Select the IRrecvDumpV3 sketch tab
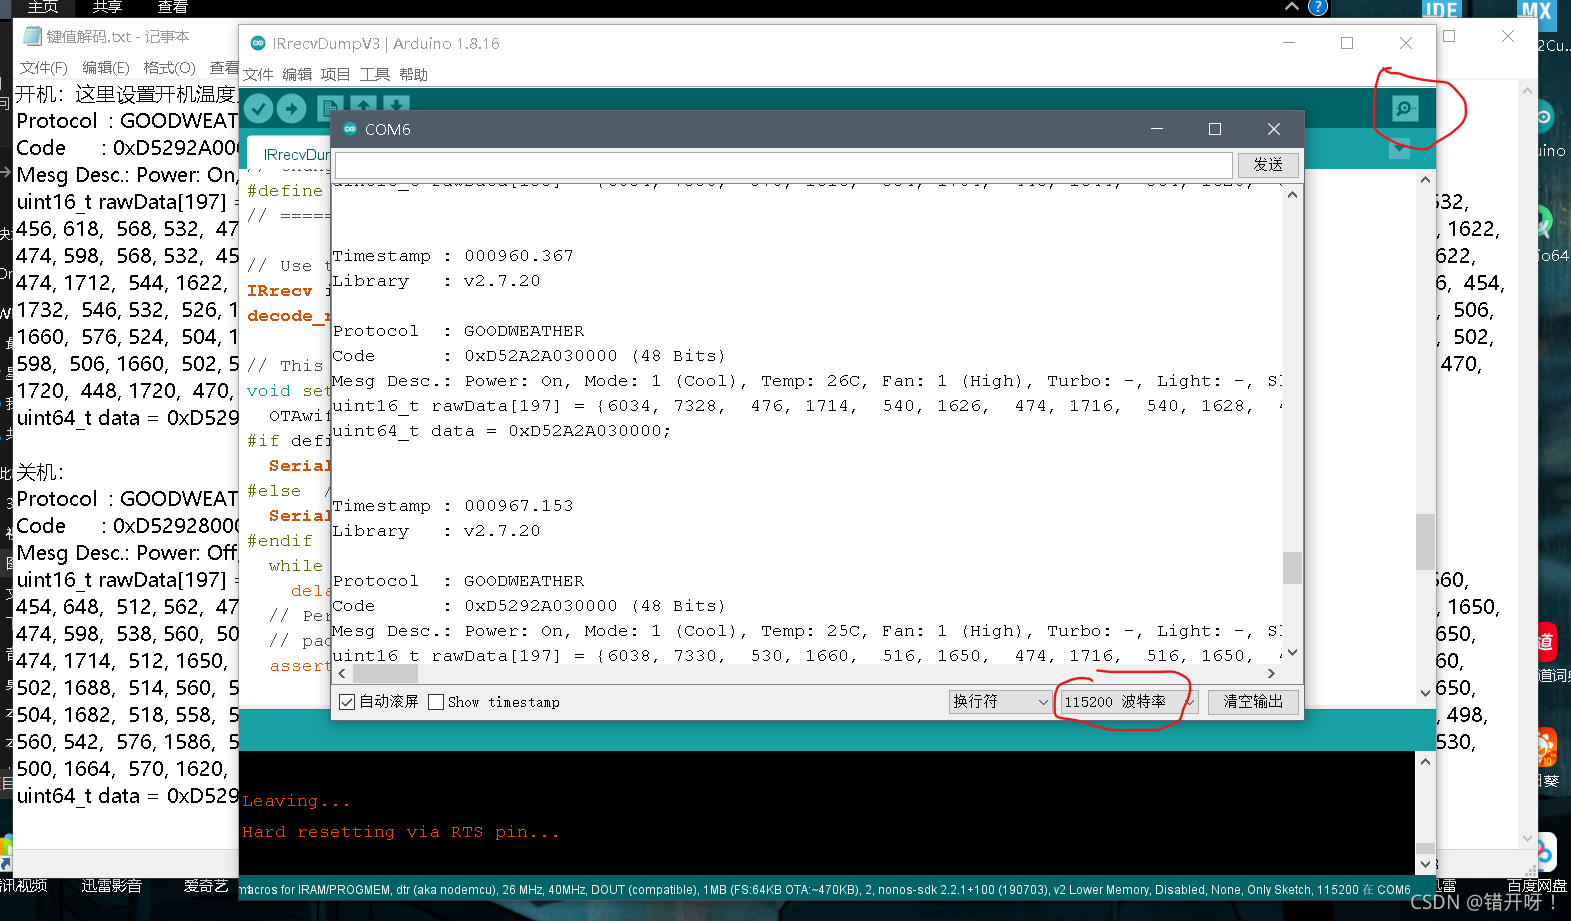The width and height of the screenshot is (1571, 921). coord(290,153)
